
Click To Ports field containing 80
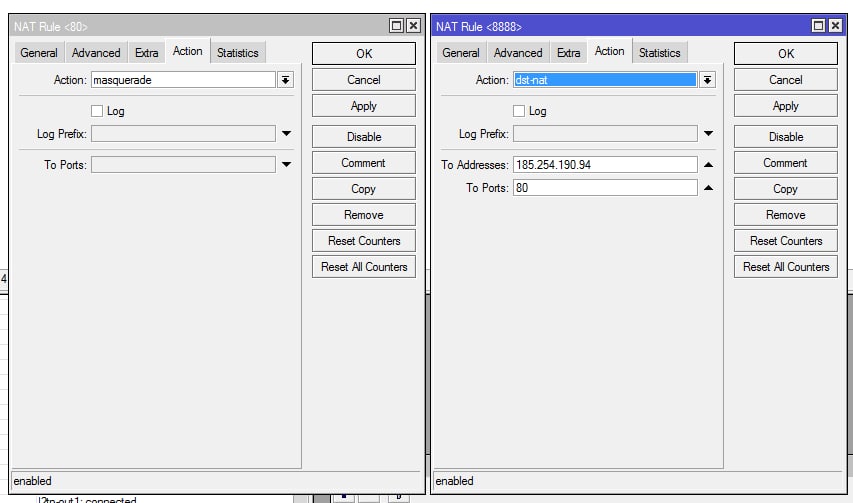(605, 188)
